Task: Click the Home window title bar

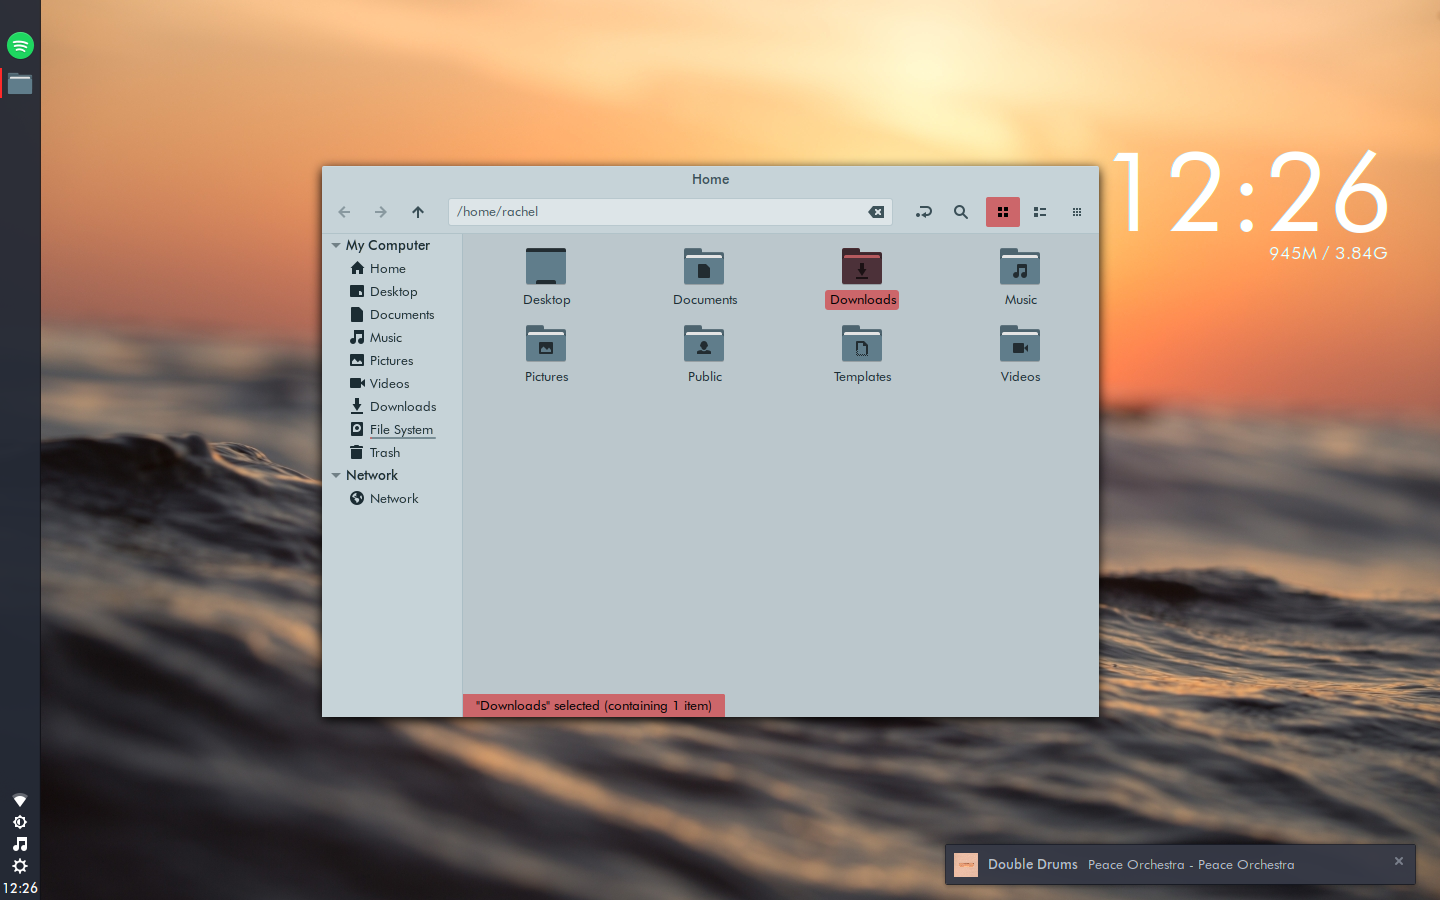Action: pos(710,179)
